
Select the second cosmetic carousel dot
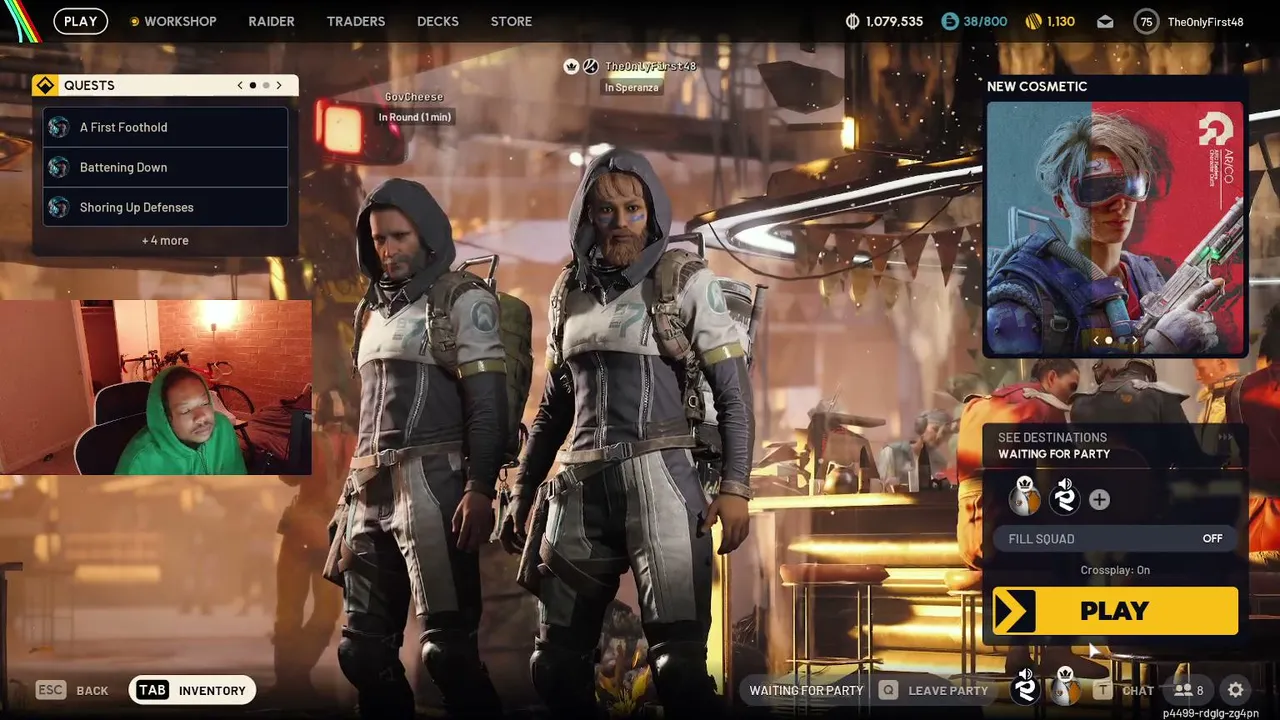(1121, 340)
